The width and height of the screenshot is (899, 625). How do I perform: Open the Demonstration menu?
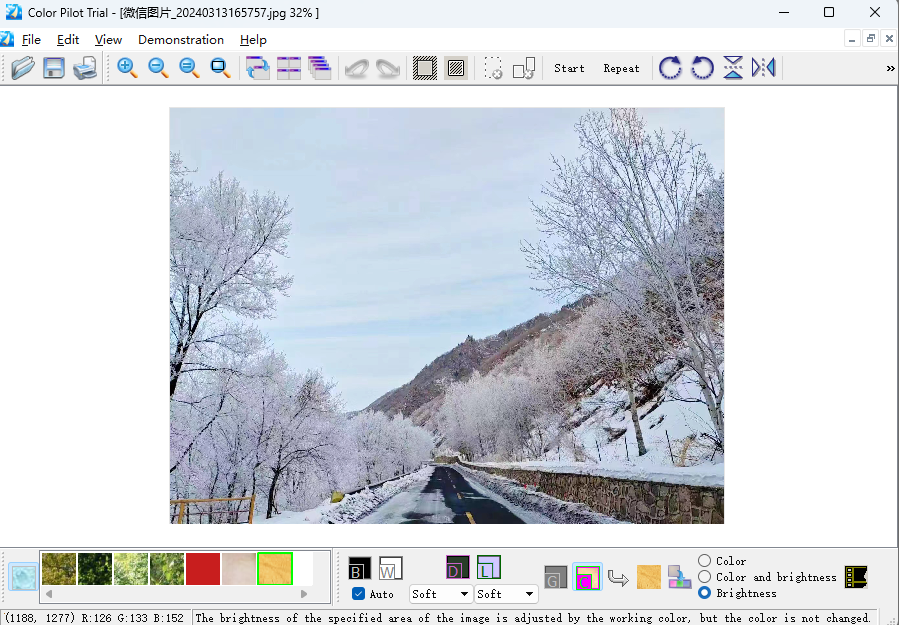pyautogui.click(x=181, y=40)
